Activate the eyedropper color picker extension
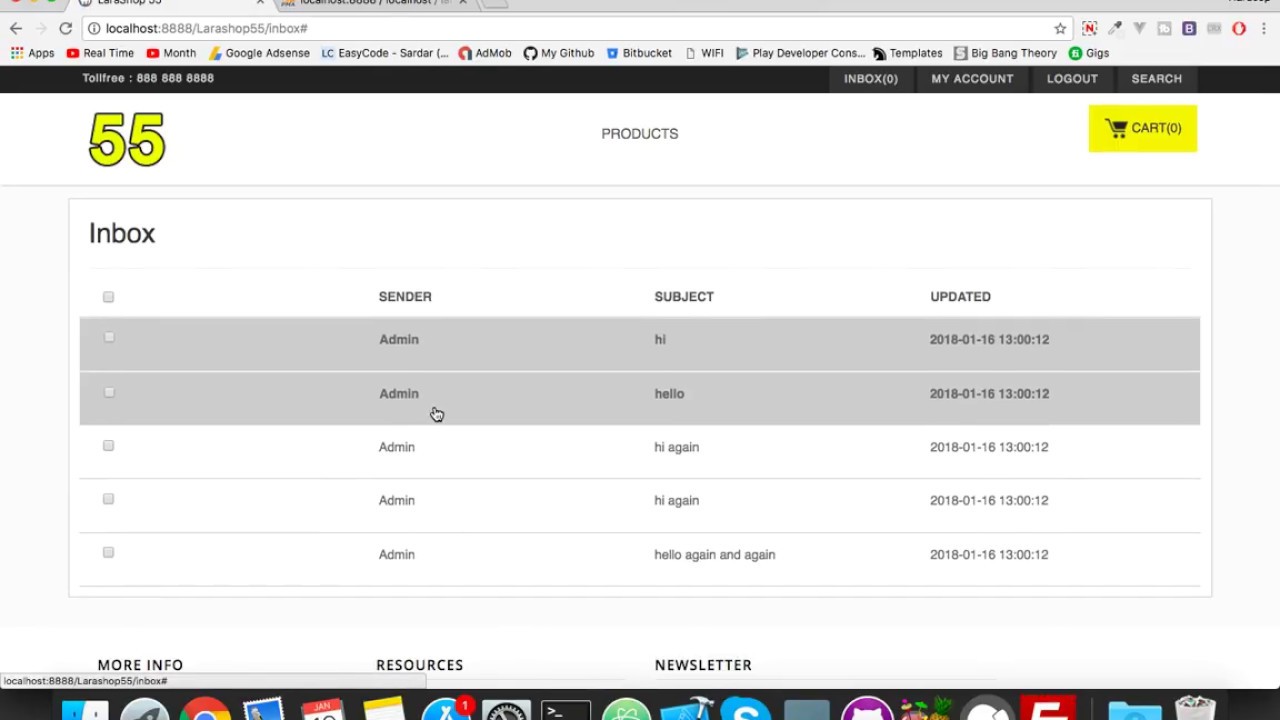The width and height of the screenshot is (1280, 720). 1114,28
